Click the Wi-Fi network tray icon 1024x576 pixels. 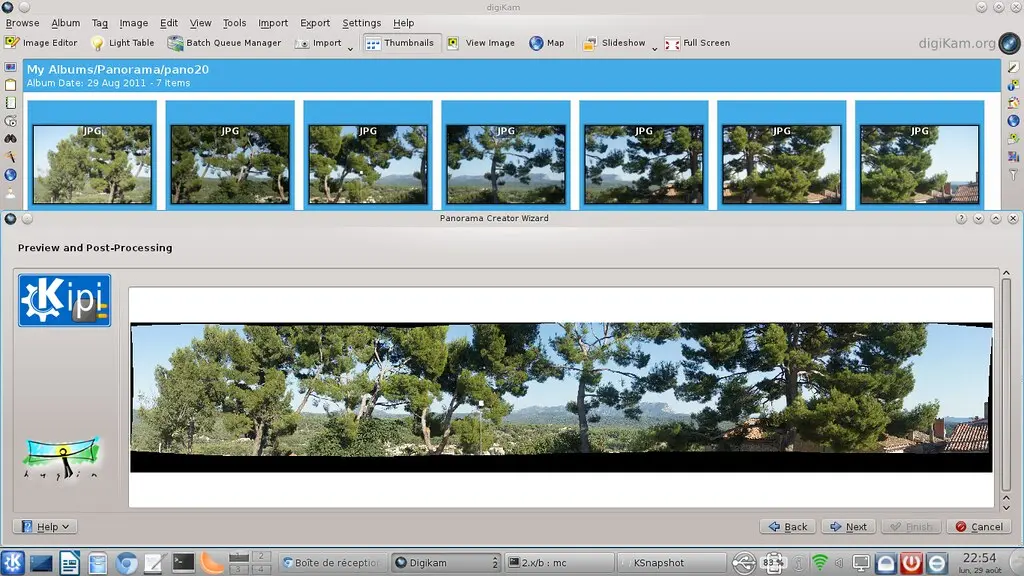tap(819, 563)
